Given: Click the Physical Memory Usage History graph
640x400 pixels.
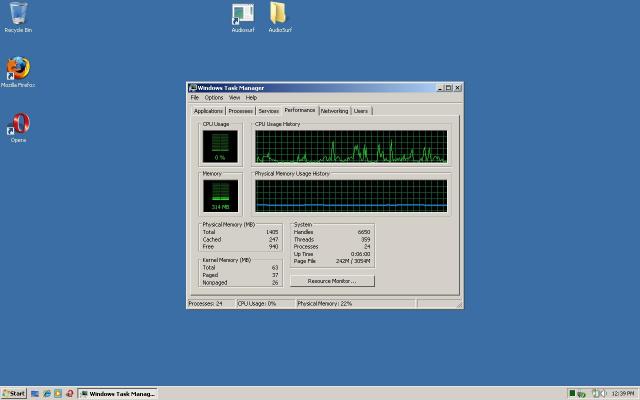Looking at the screenshot, I should tap(351, 196).
